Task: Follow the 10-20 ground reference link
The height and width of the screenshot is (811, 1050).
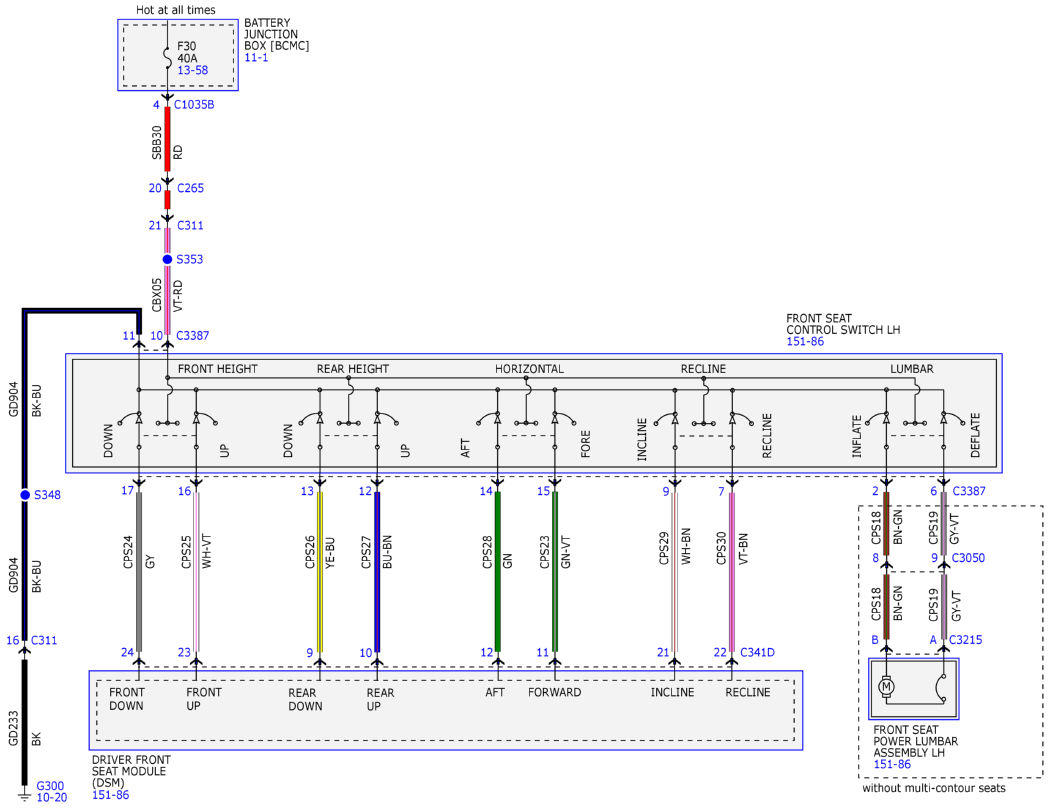Action: point(52,798)
